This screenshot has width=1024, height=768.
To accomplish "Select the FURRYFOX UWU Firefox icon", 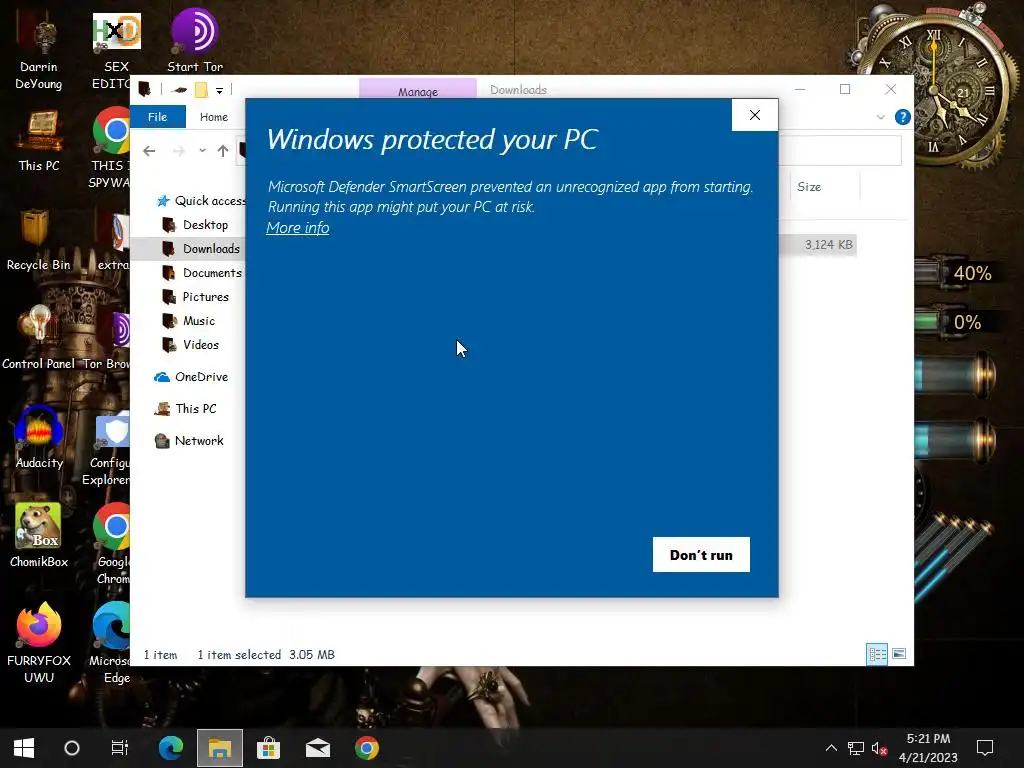I will point(39,643).
